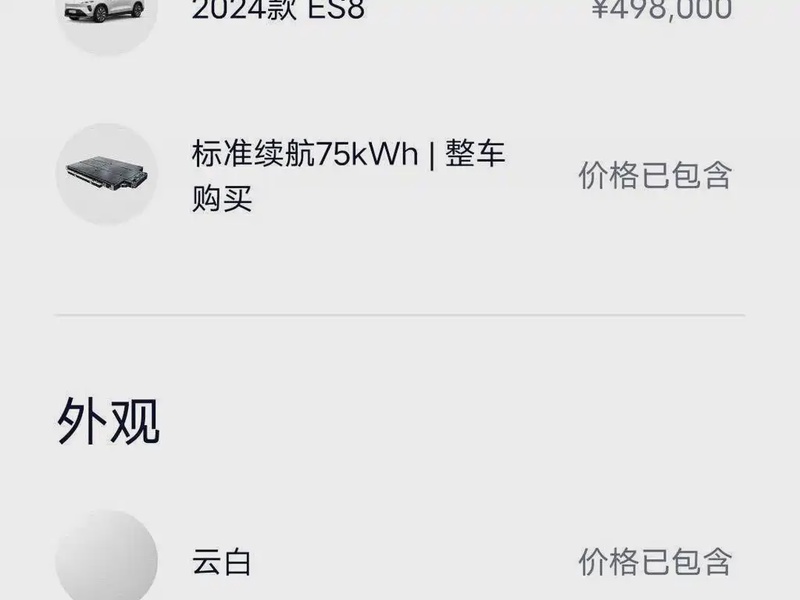The height and width of the screenshot is (600, 800).
Task: Open the 2024款 ES8 model name
Action: click(278, 9)
